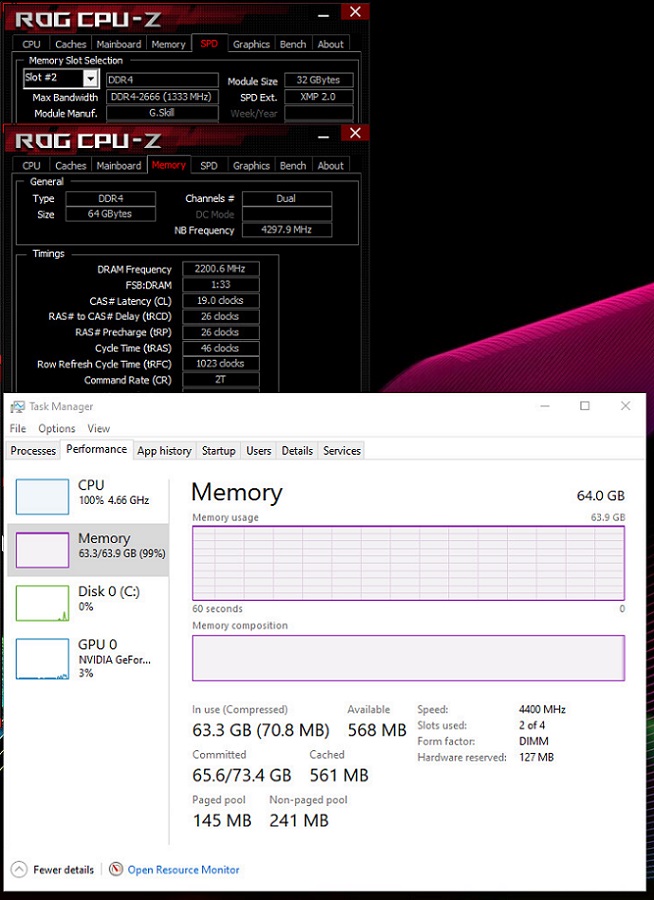Click the Cycle Time (tRAS) 46 clocks value

[220, 348]
